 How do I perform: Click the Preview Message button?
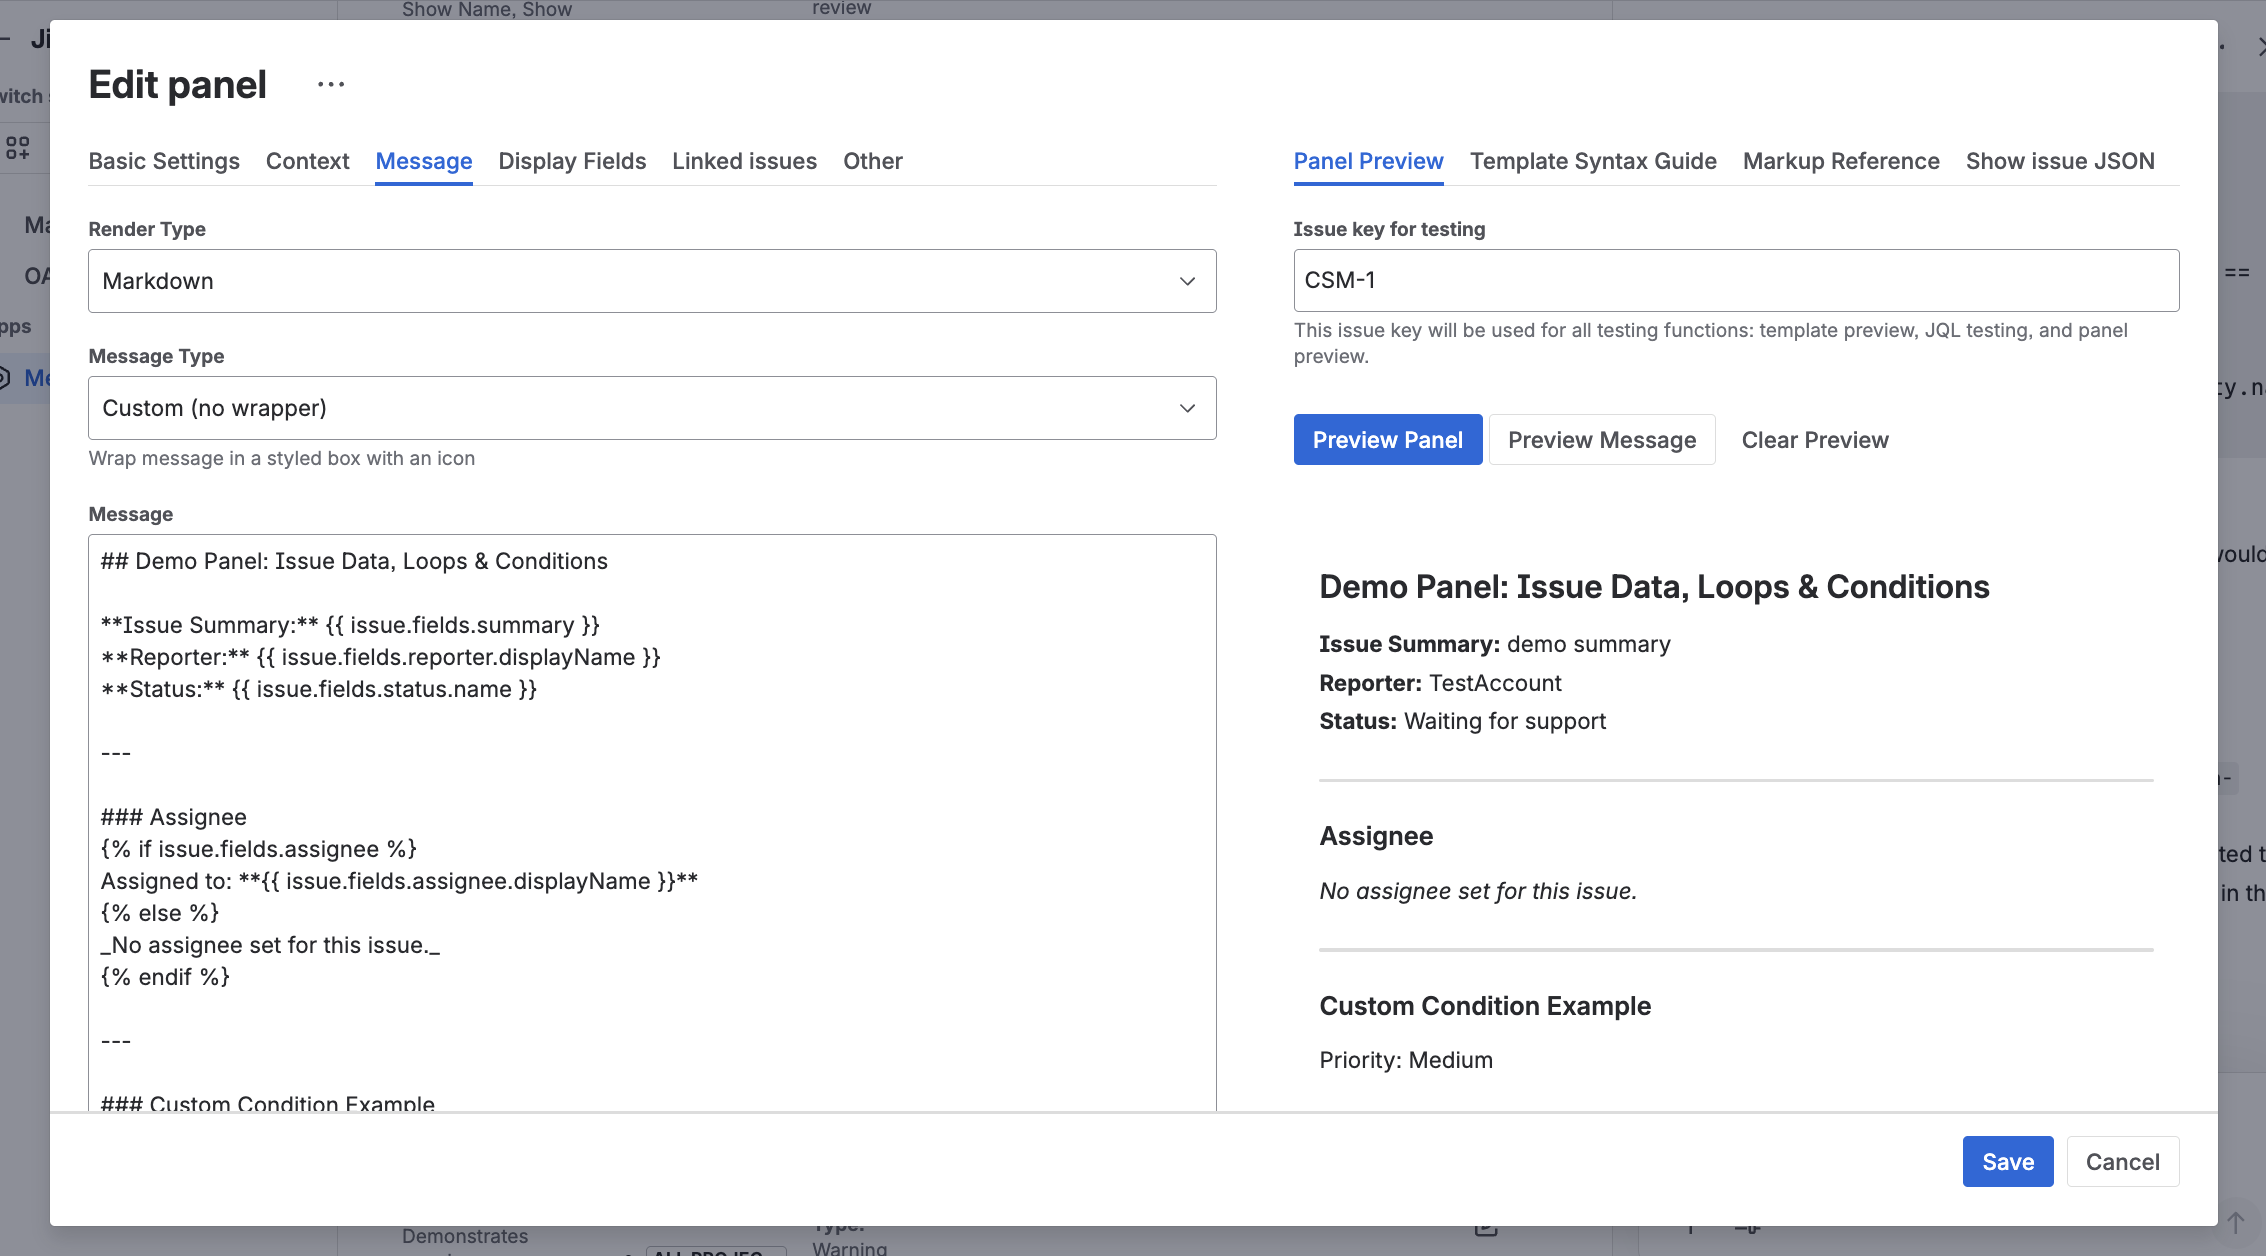1602,440
